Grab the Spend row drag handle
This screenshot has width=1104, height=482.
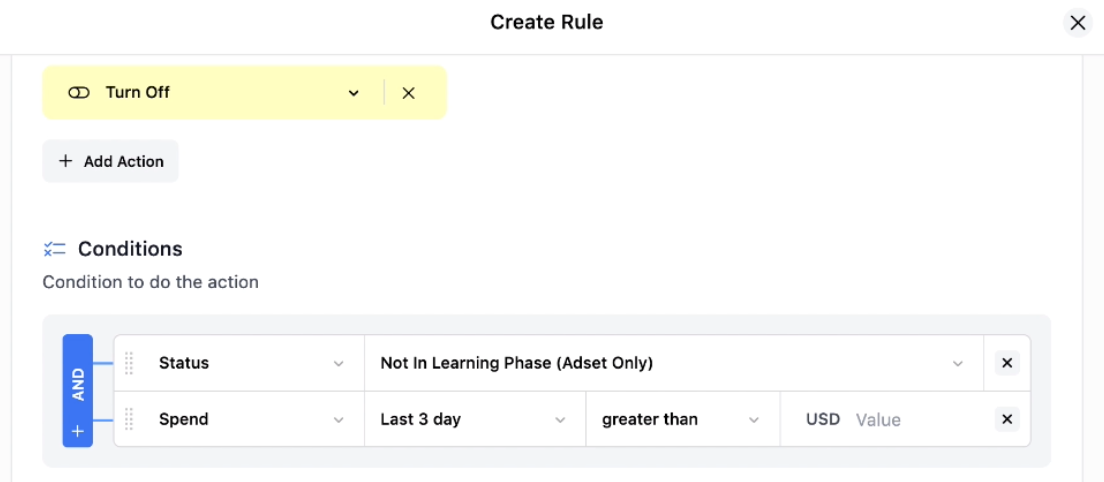click(x=129, y=419)
